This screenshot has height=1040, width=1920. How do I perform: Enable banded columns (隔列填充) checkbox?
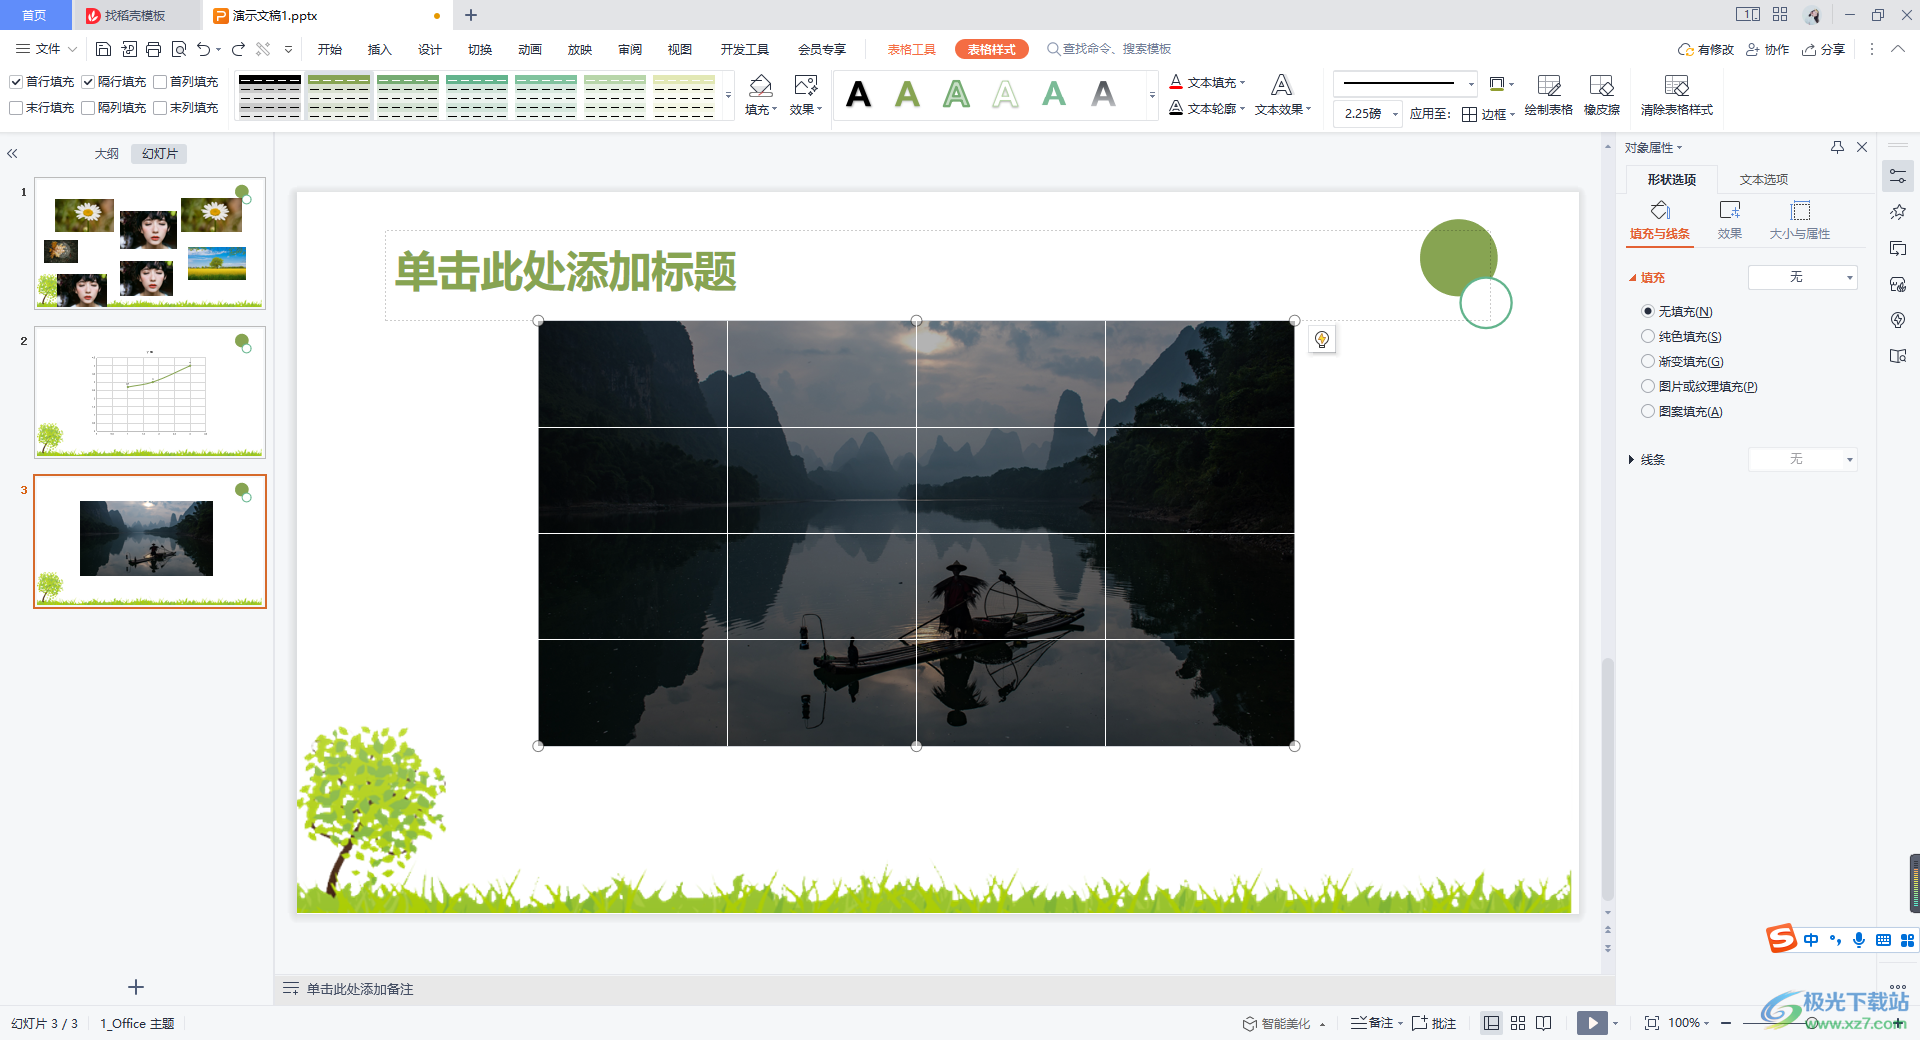pyautogui.click(x=88, y=108)
